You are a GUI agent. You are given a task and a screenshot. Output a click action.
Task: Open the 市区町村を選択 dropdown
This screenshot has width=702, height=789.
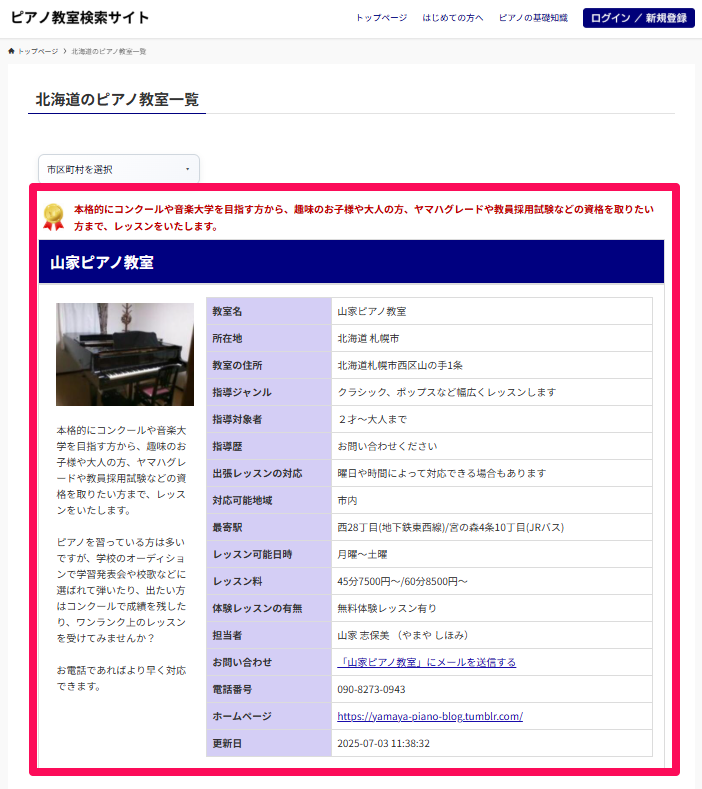click(x=119, y=169)
